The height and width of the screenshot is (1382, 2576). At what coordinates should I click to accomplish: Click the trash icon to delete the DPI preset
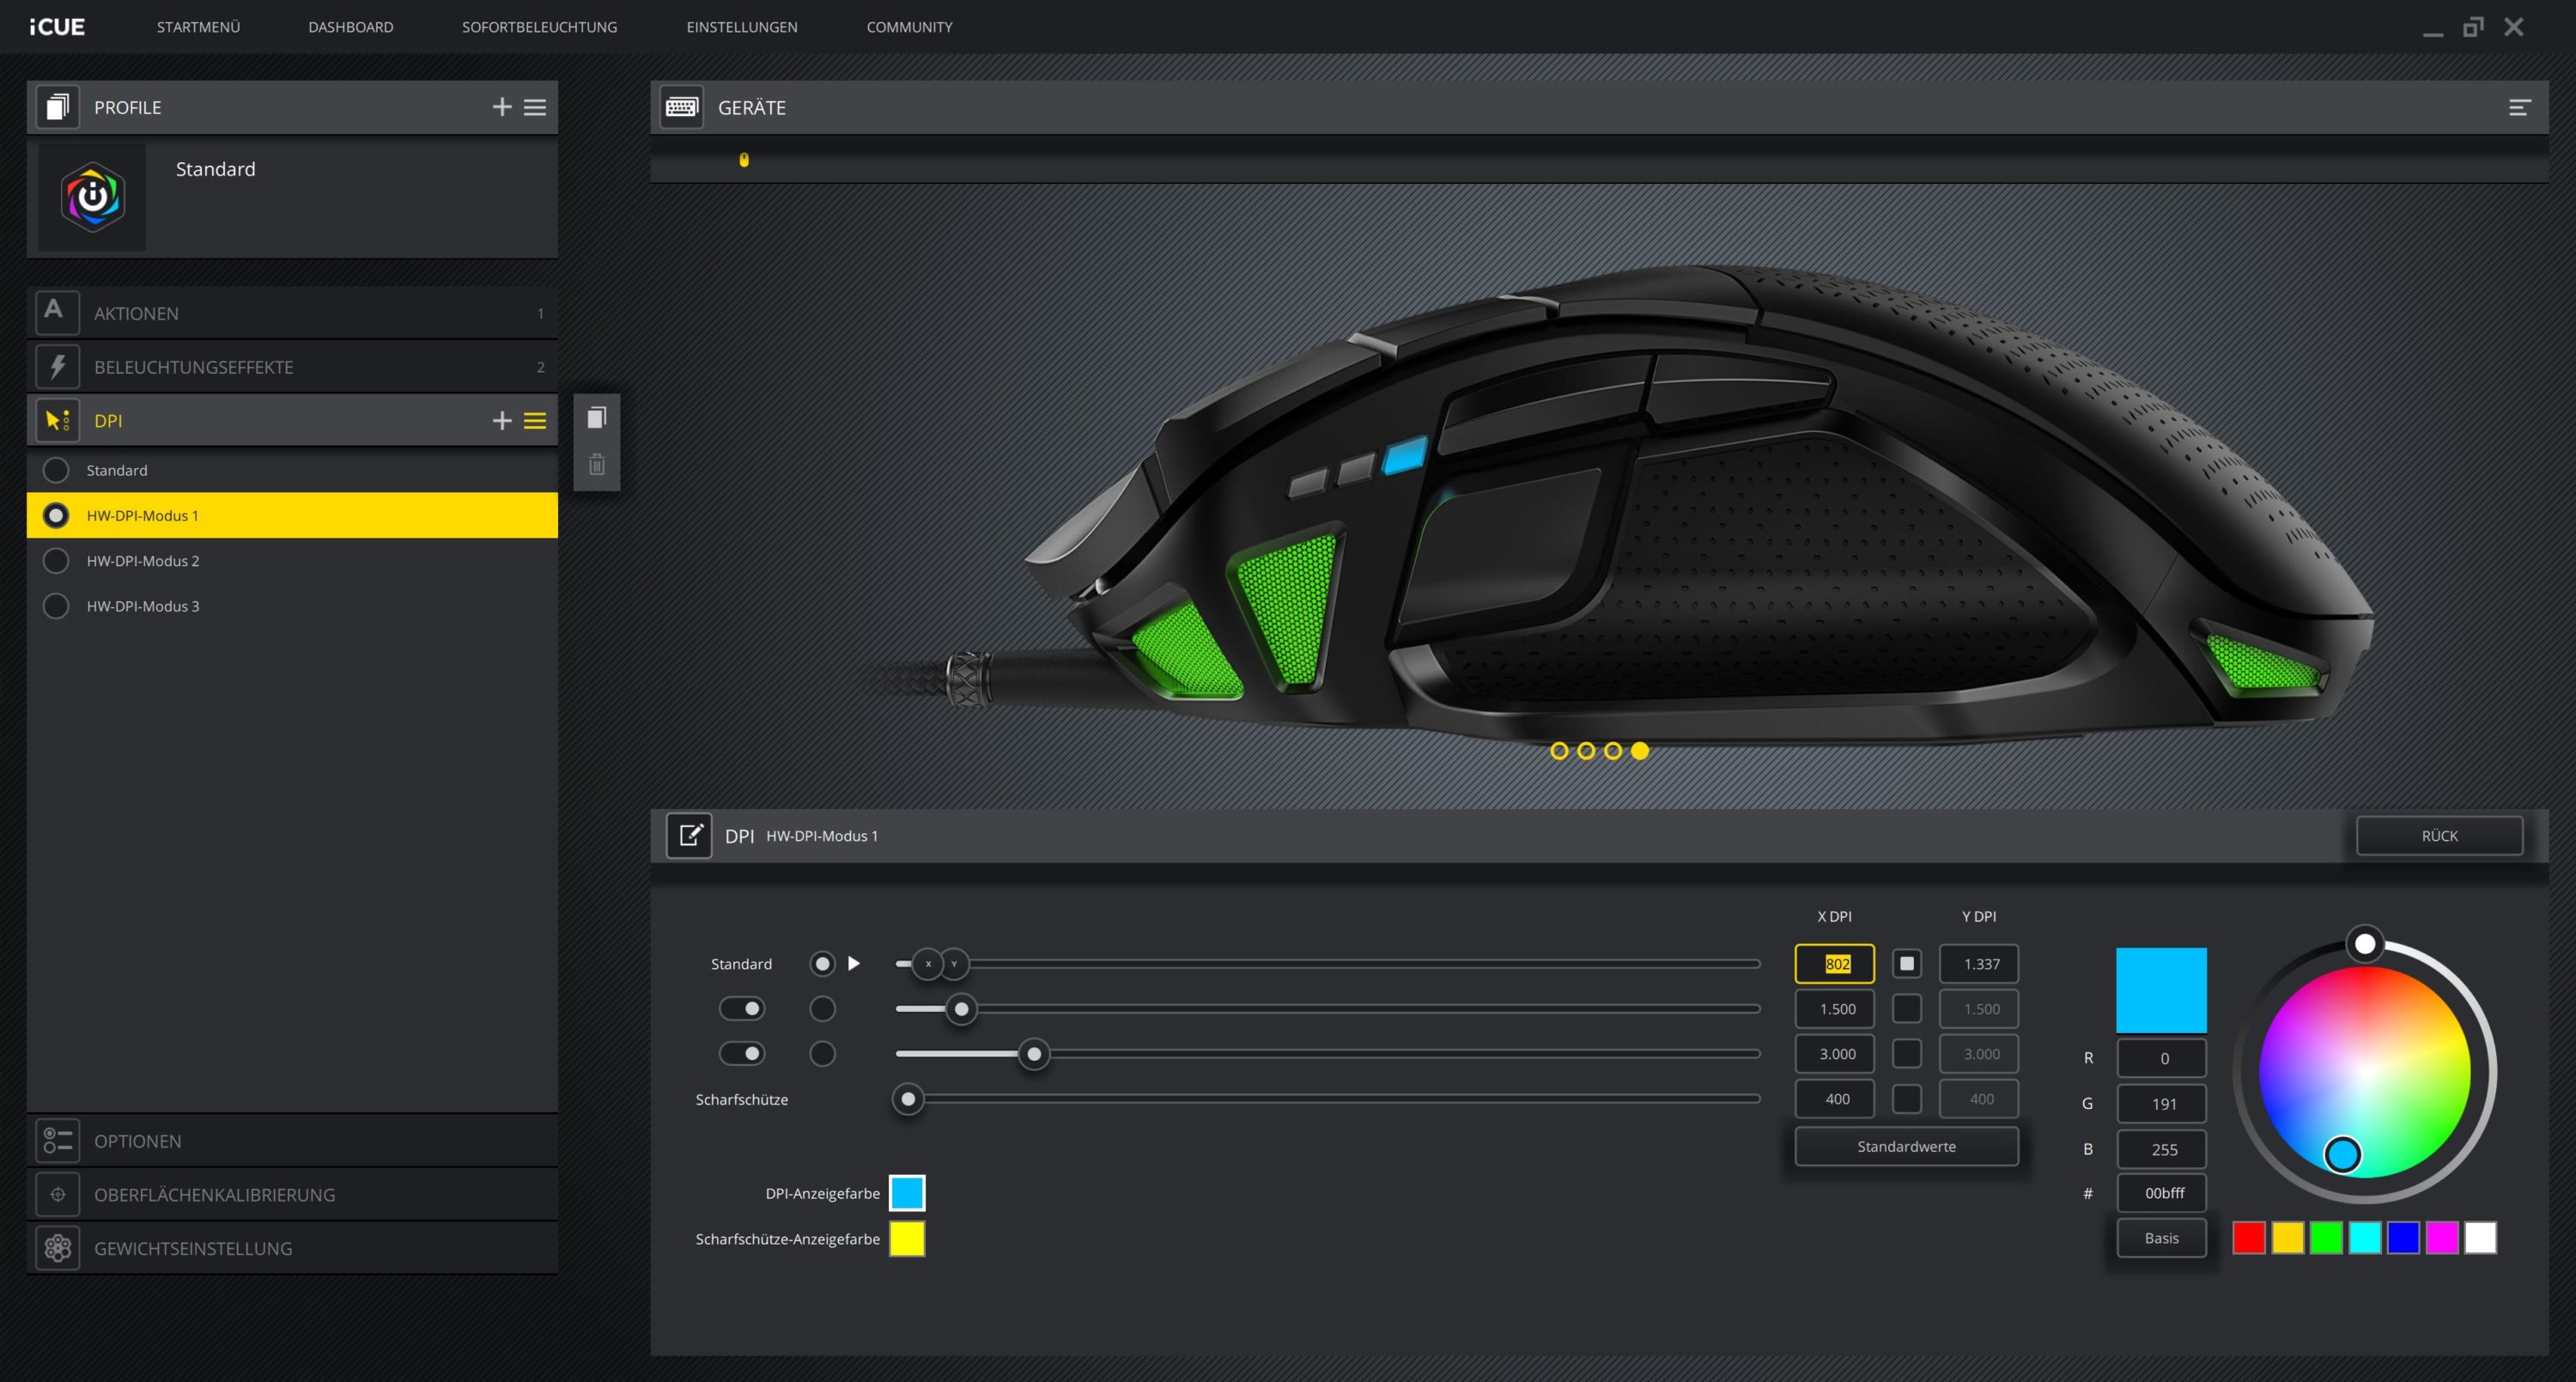pyautogui.click(x=597, y=465)
